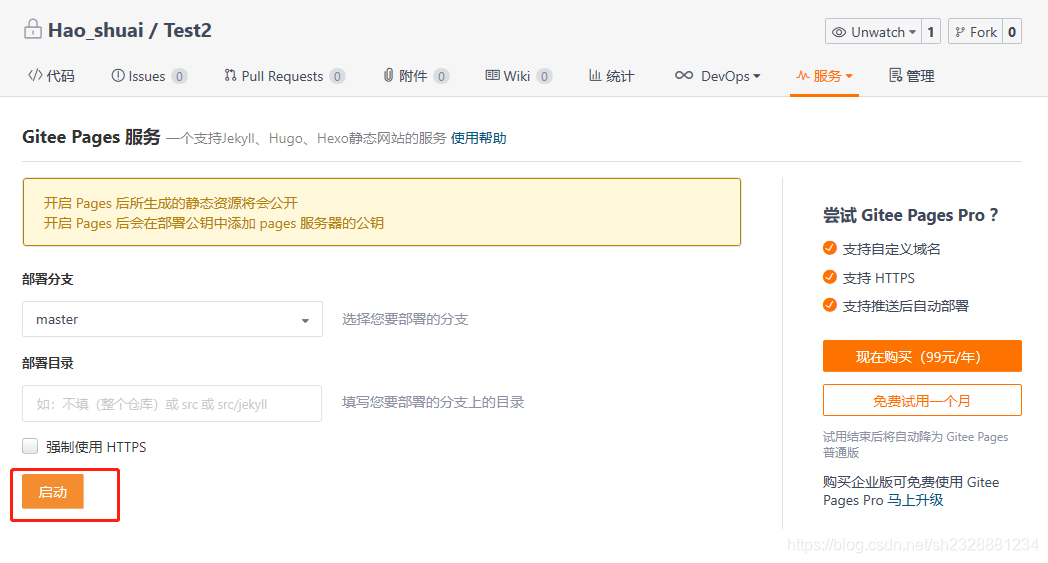The width and height of the screenshot is (1048, 563).
Task: Click the 开启 Pages 后所生成的静态资源将会公开 notice
Action: (x=170, y=203)
